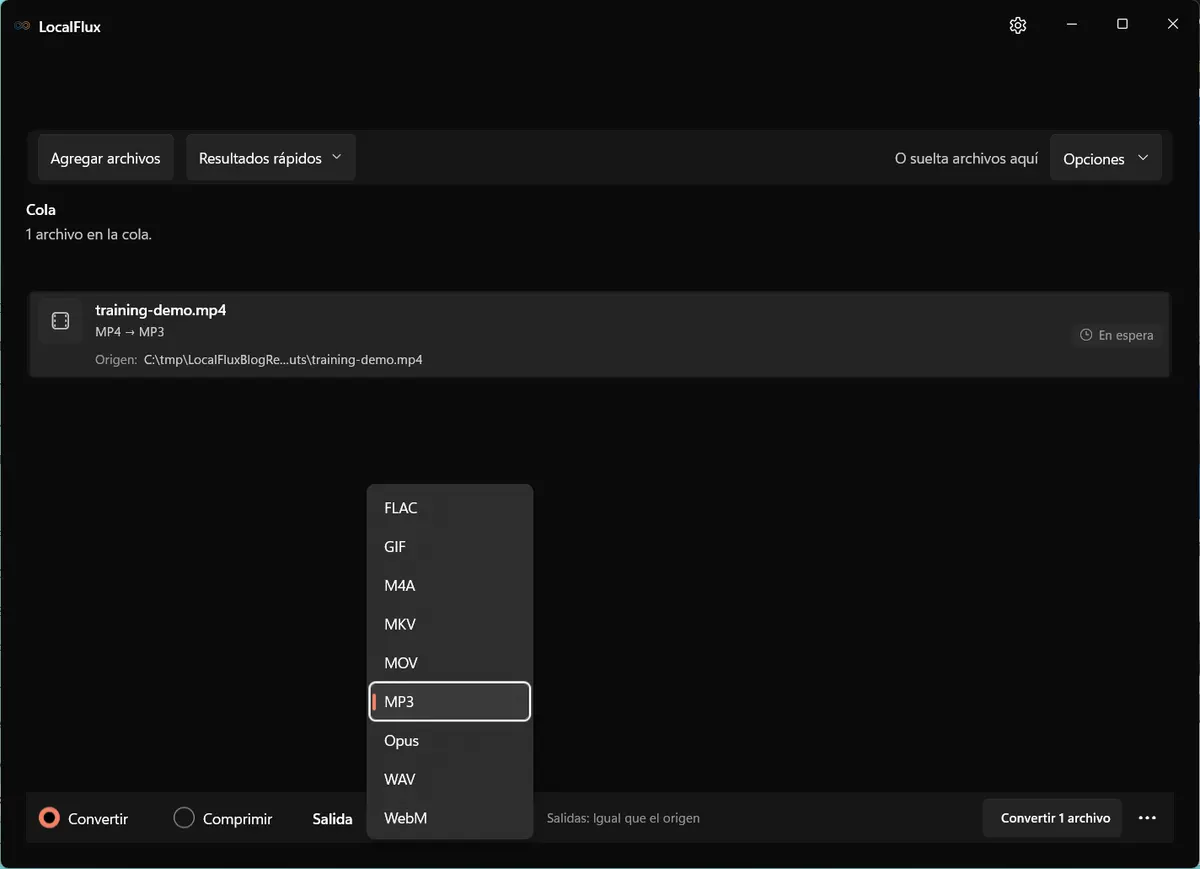Open the three-dot more options menu
This screenshot has width=1200, height=869.
tap(1147, 818)
